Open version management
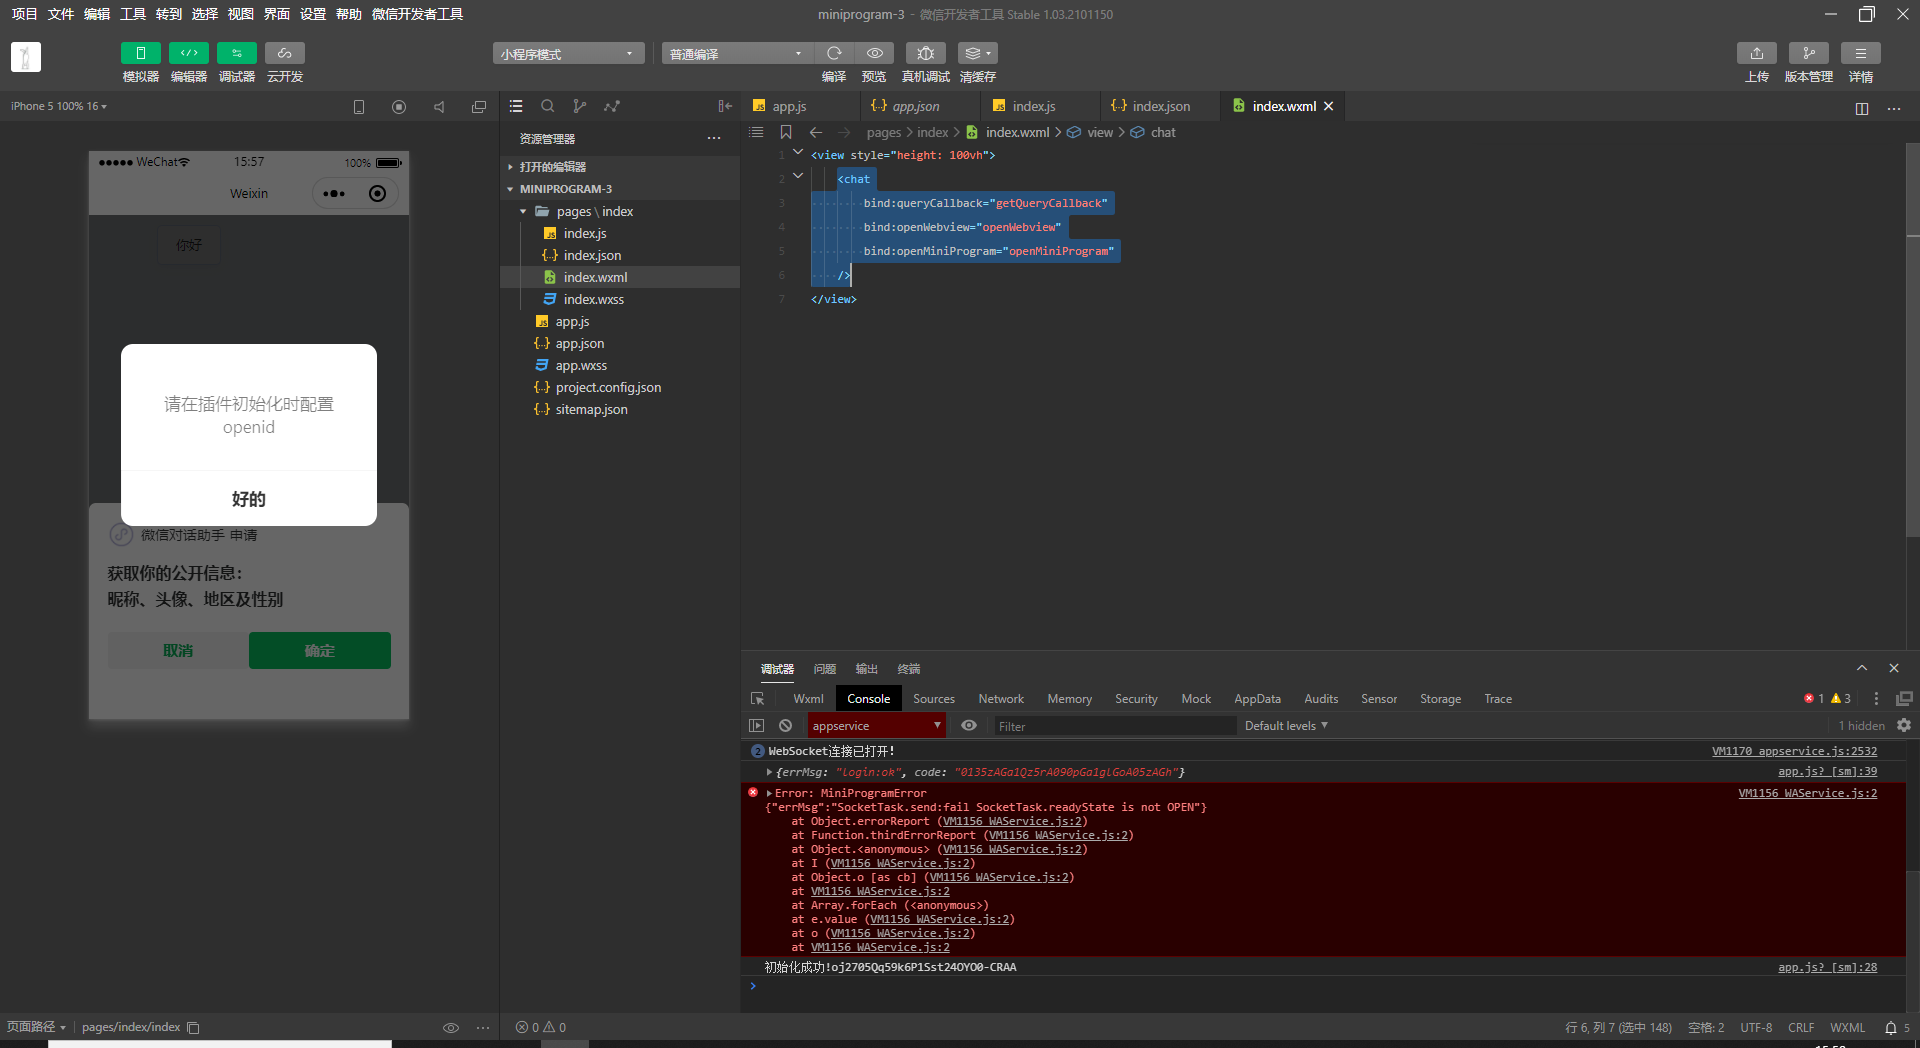 1809,53
